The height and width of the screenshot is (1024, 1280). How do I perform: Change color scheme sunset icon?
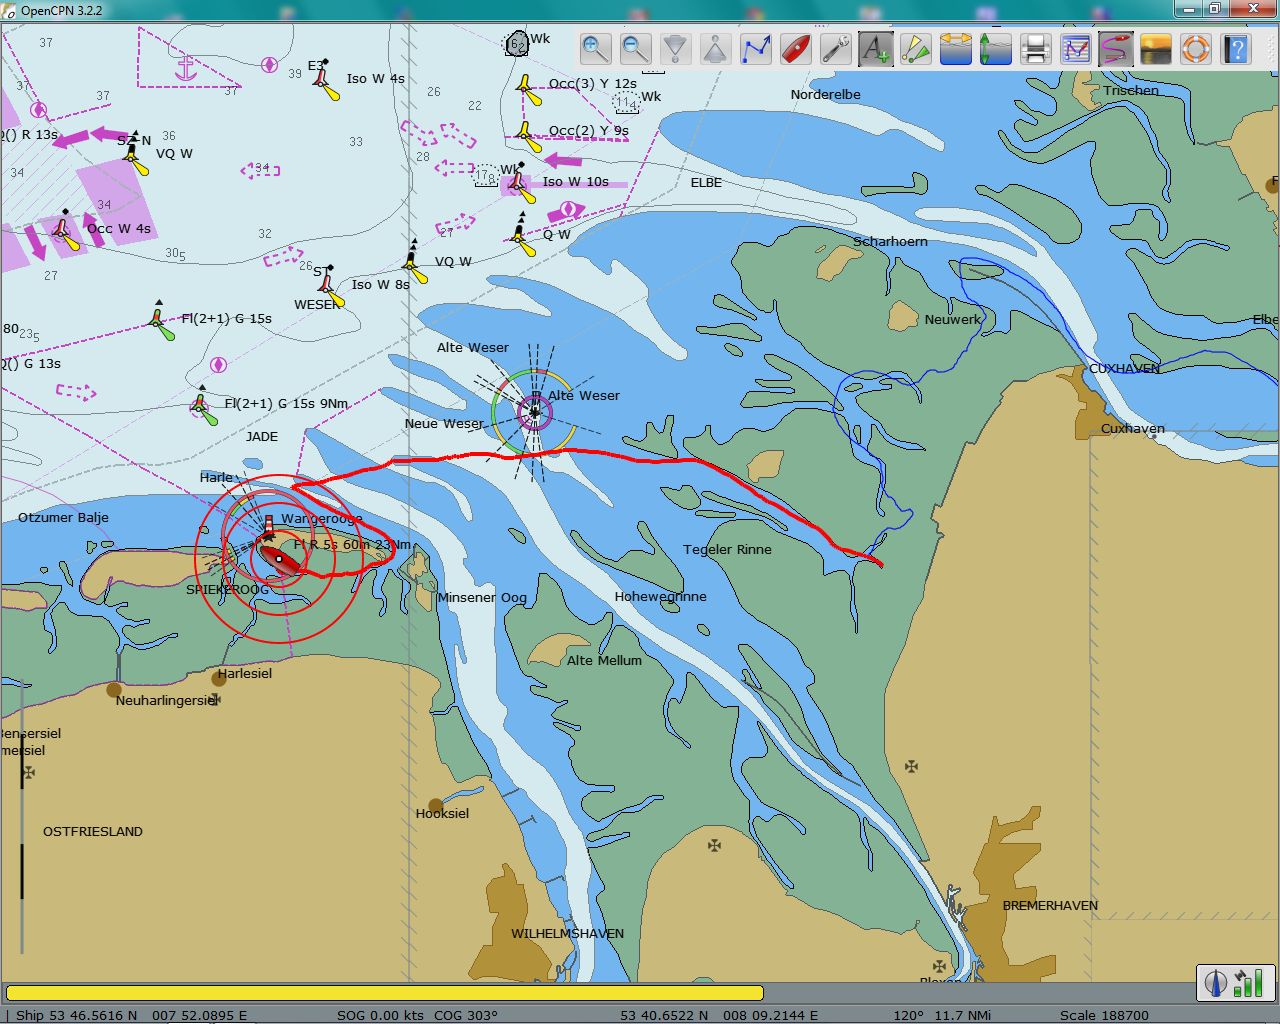pos(1156,48)
